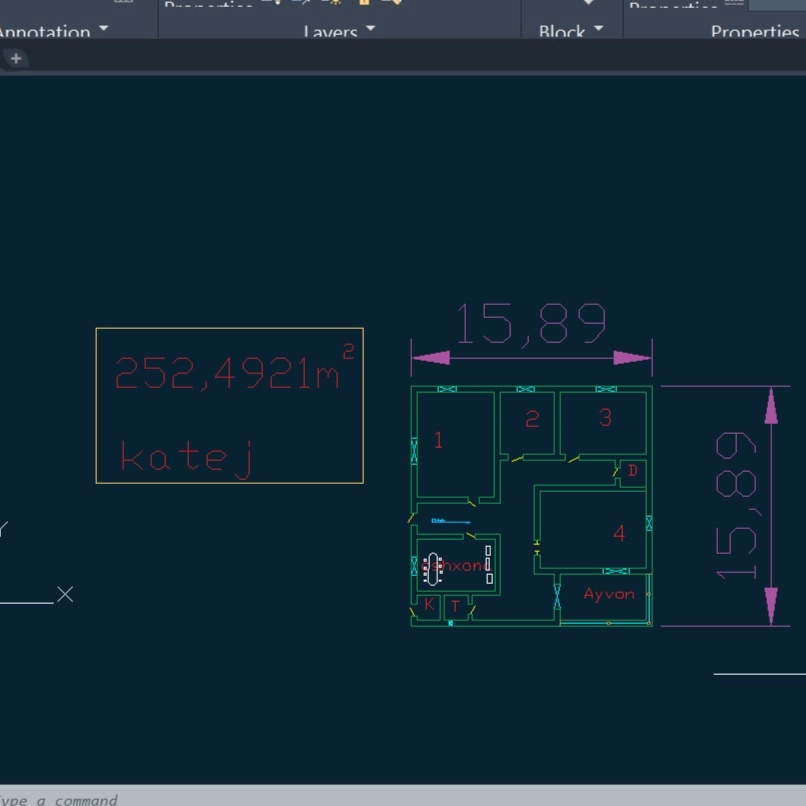Viewport: 806px width, 806px height.
Task: Select room label '2' in floor plan
Action: point(532,420)
